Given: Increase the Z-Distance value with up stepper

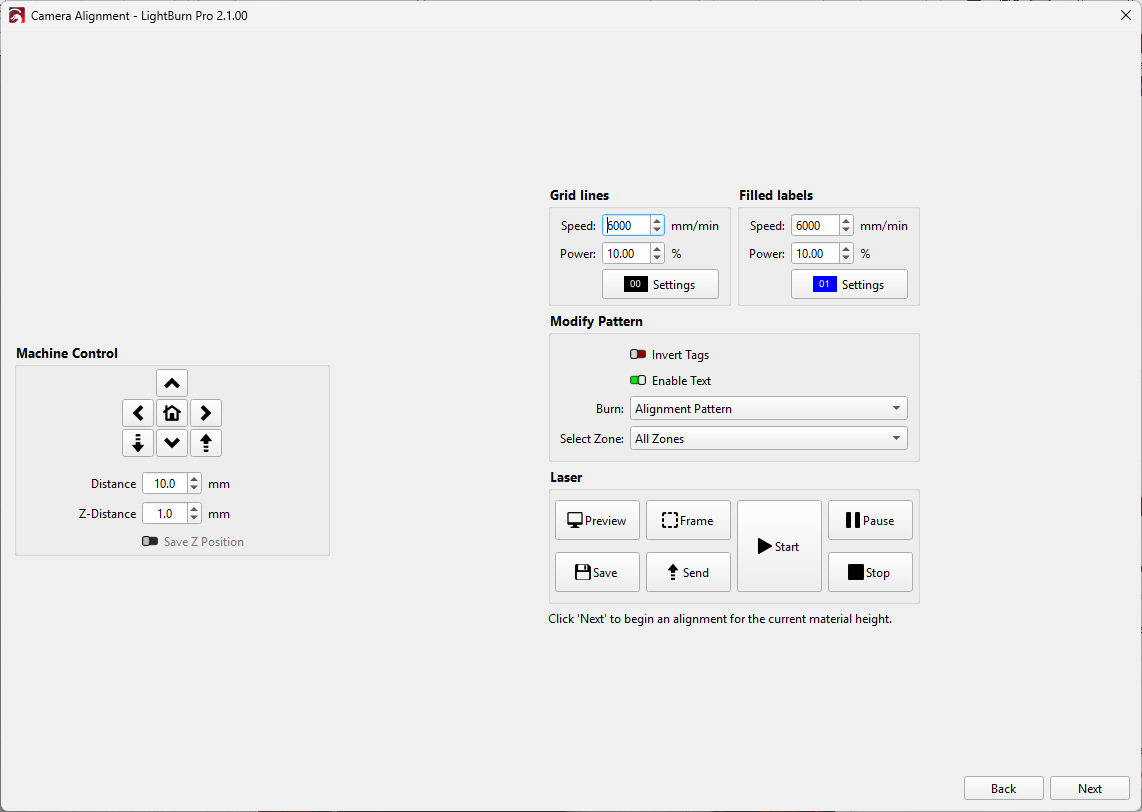Looking at the screenshot, I should (x=194, y=509).
